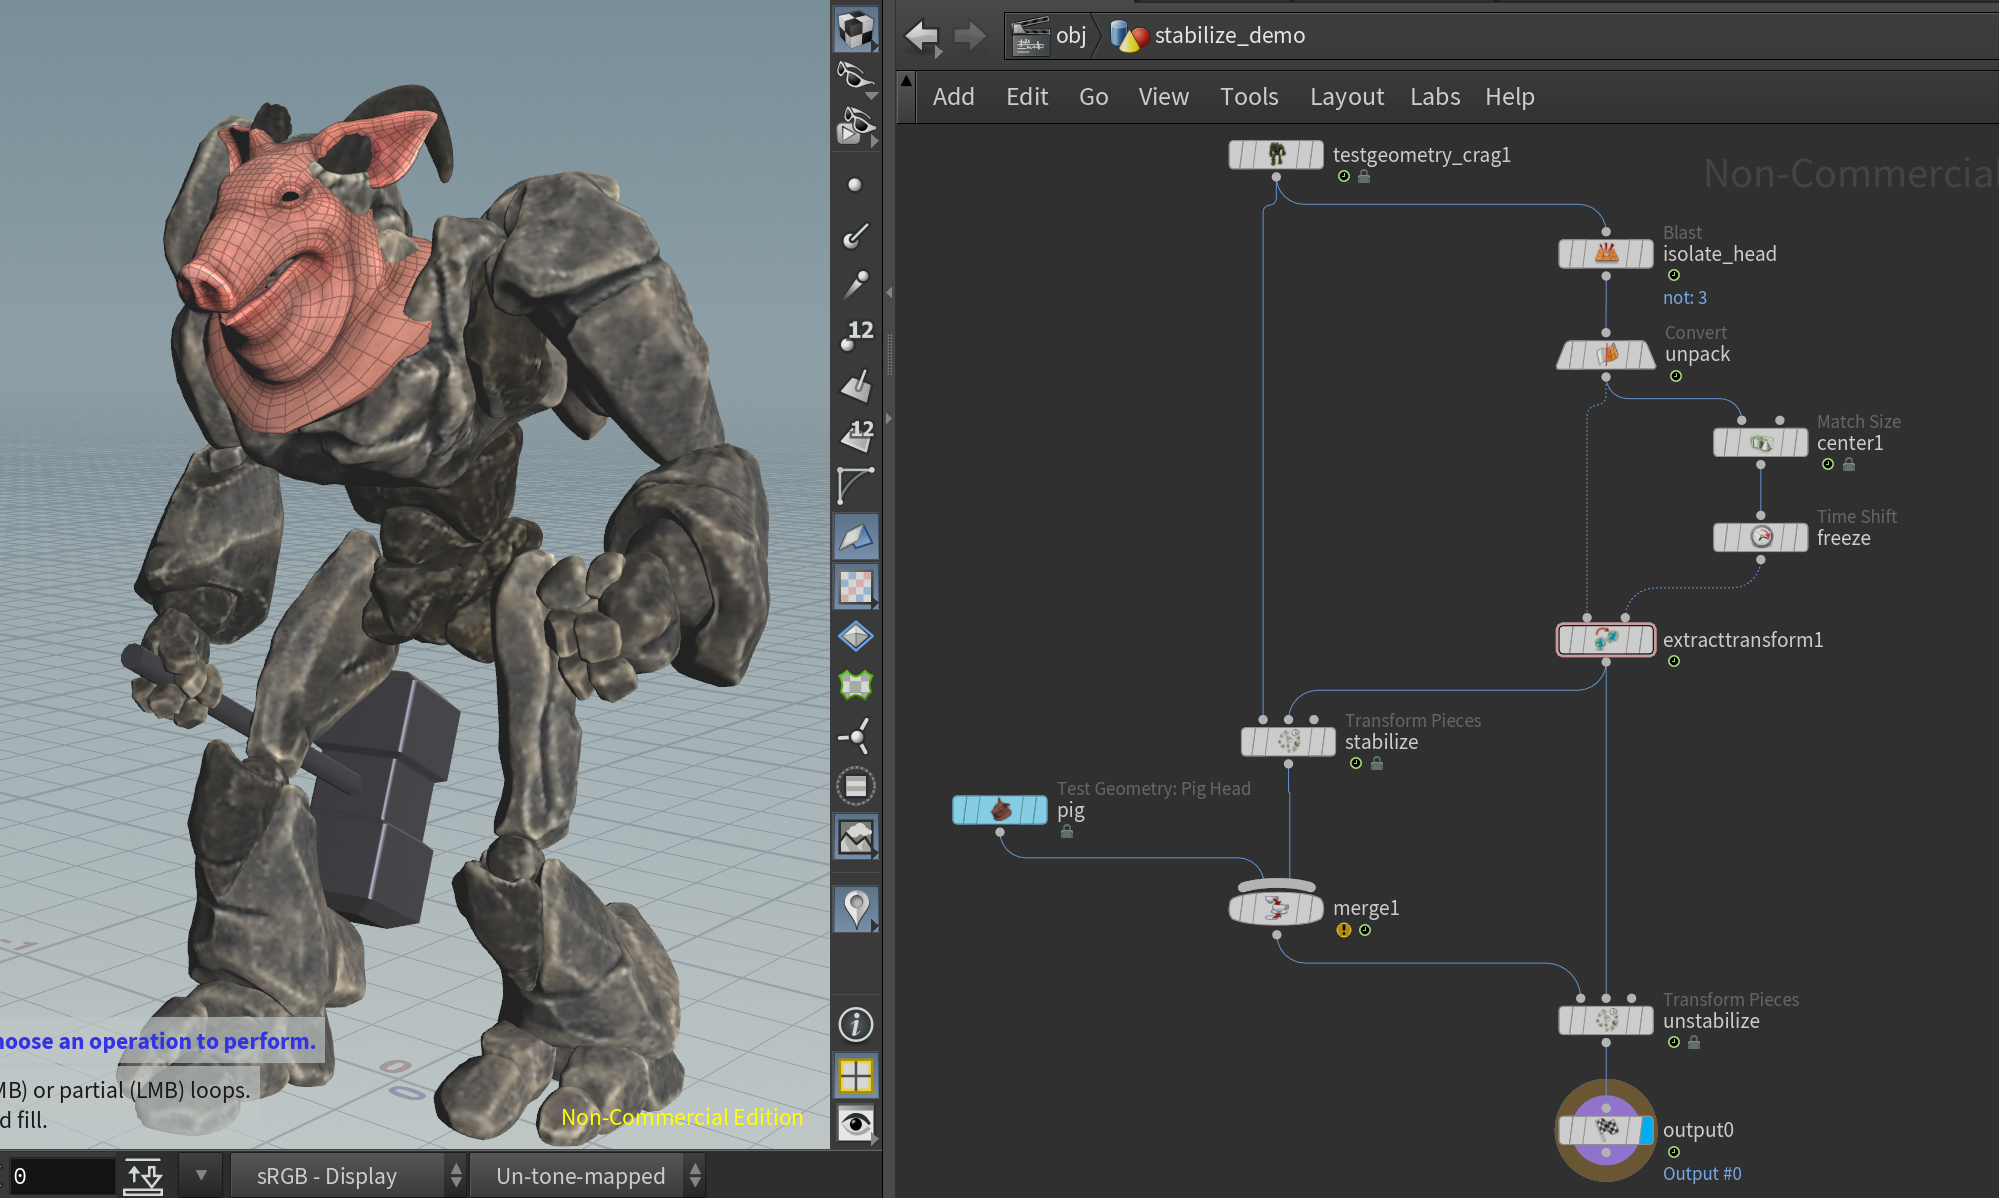
Task: Click the display point normals icon
Action: tap(855, 235)
